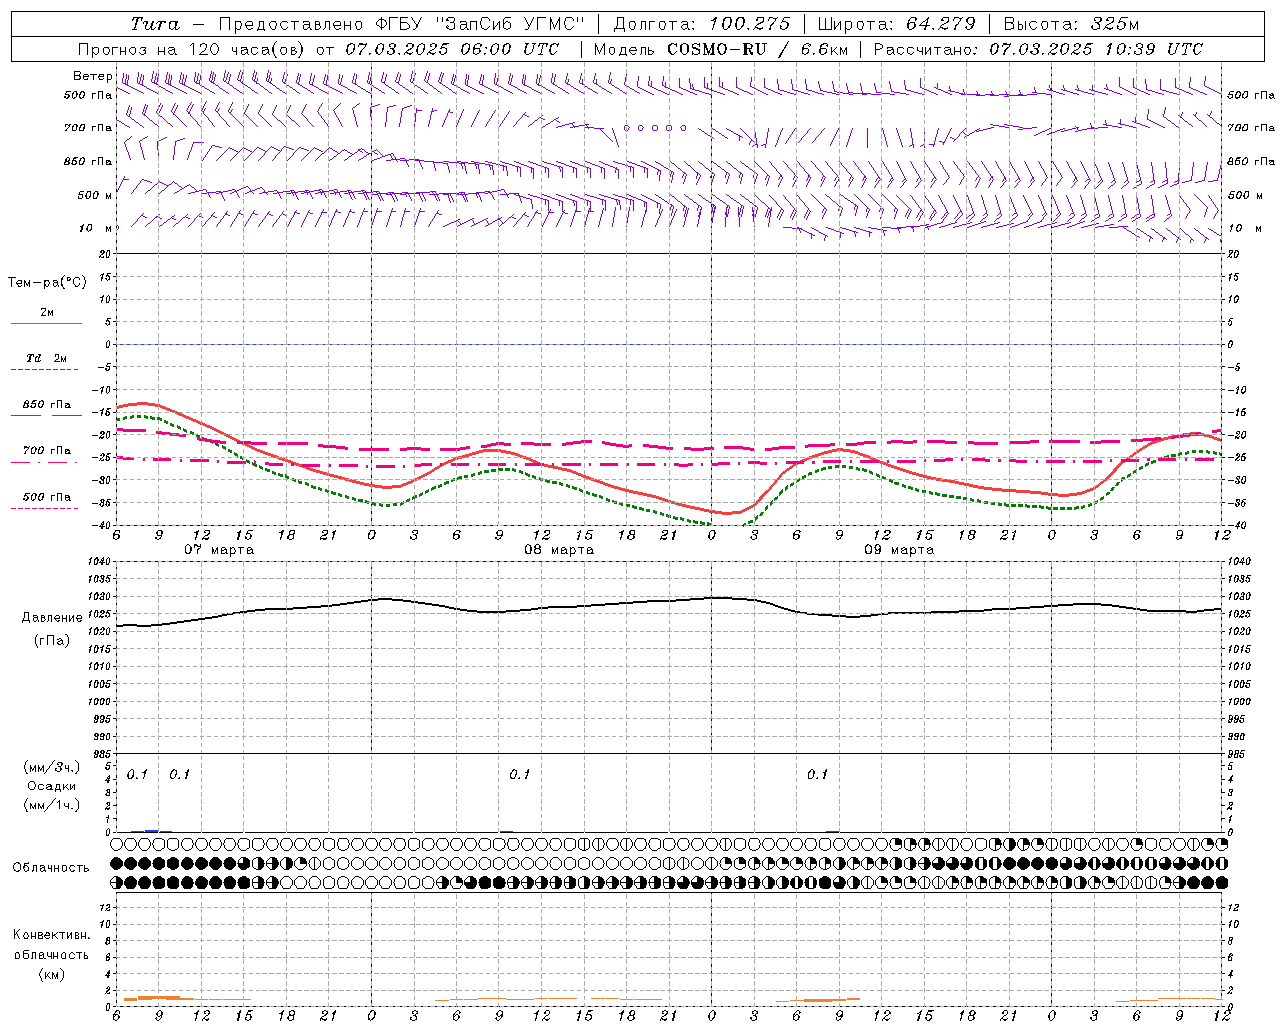Click the row of calm-wind circles at 700 гПа

(655, 128)
